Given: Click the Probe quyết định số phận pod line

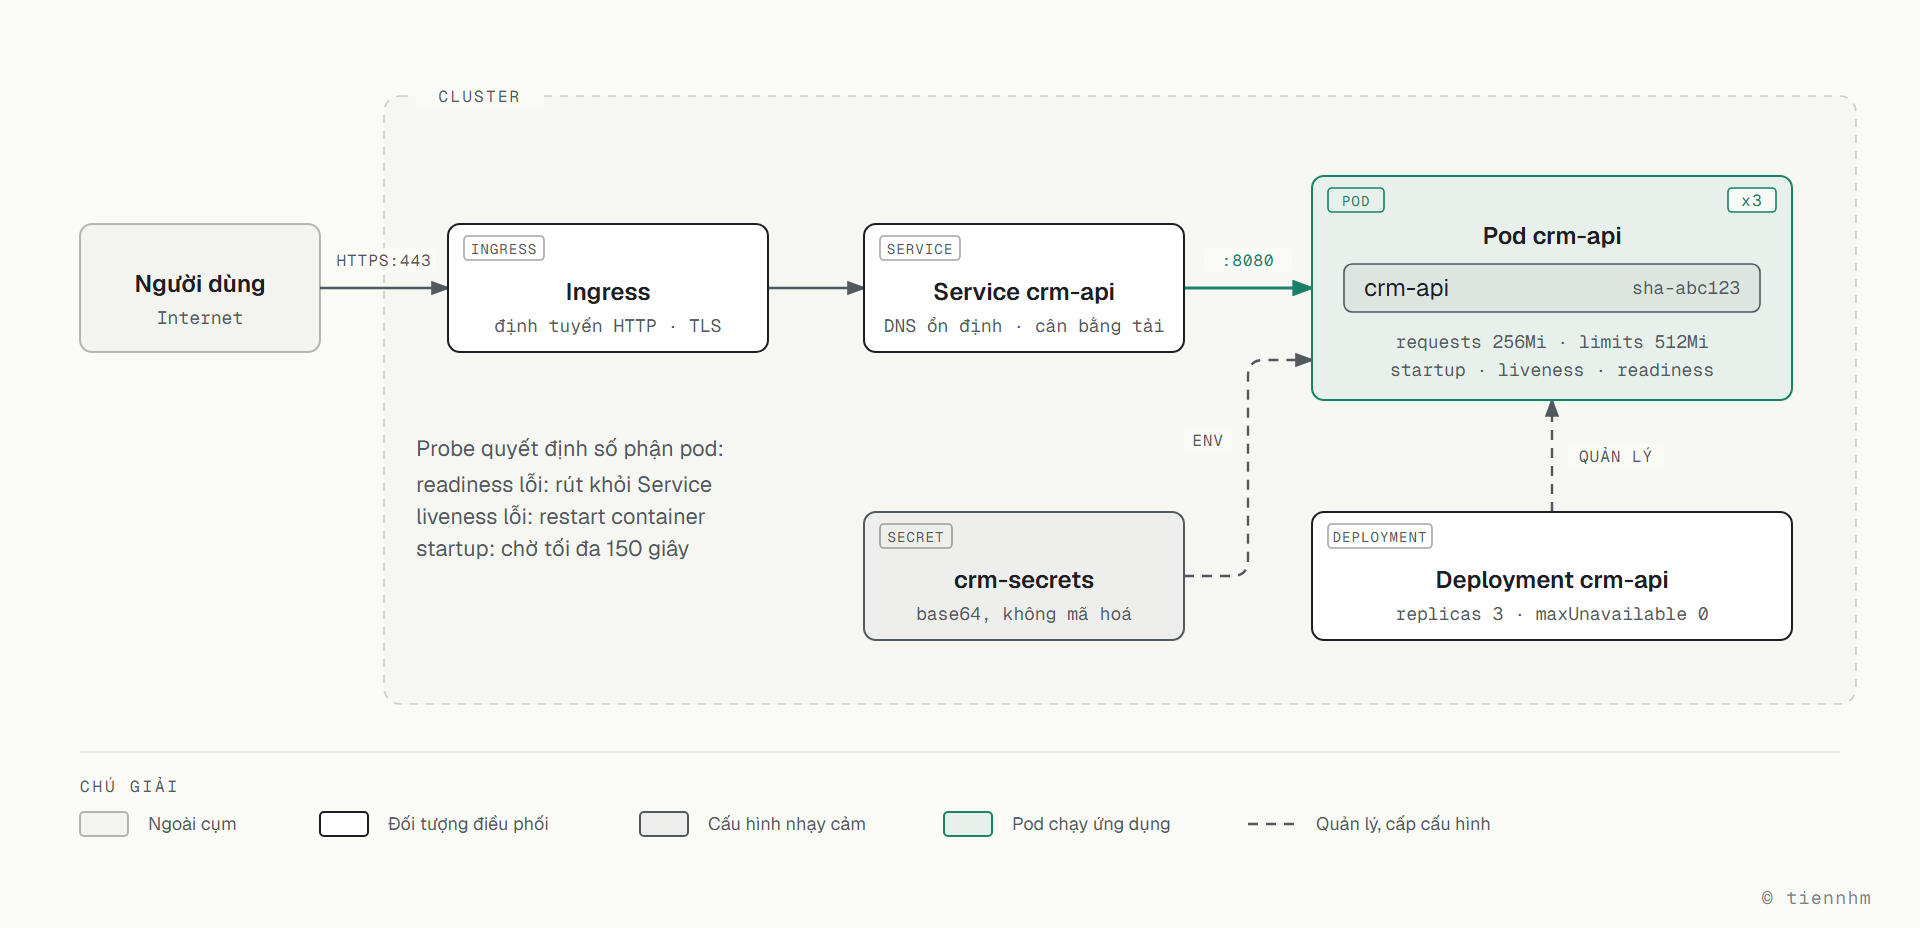Looking at the screenshot, I should [x=570, y=448].
